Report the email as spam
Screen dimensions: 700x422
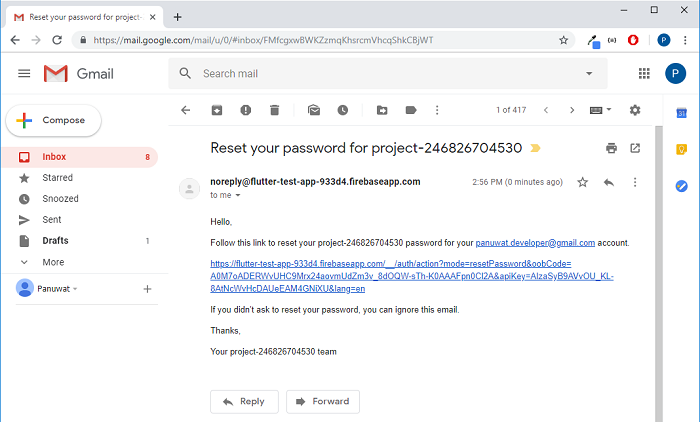coord(246,110)
